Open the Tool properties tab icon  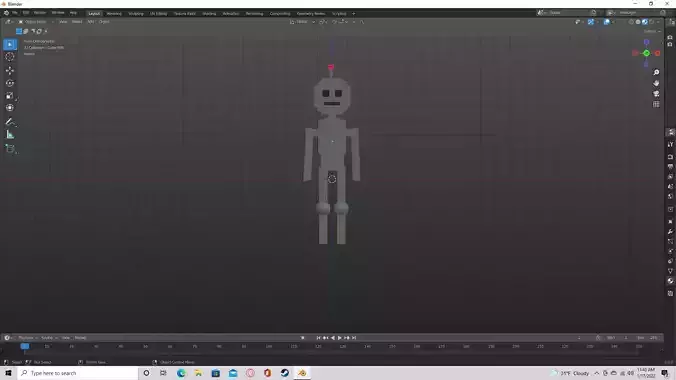click(670, 144)
